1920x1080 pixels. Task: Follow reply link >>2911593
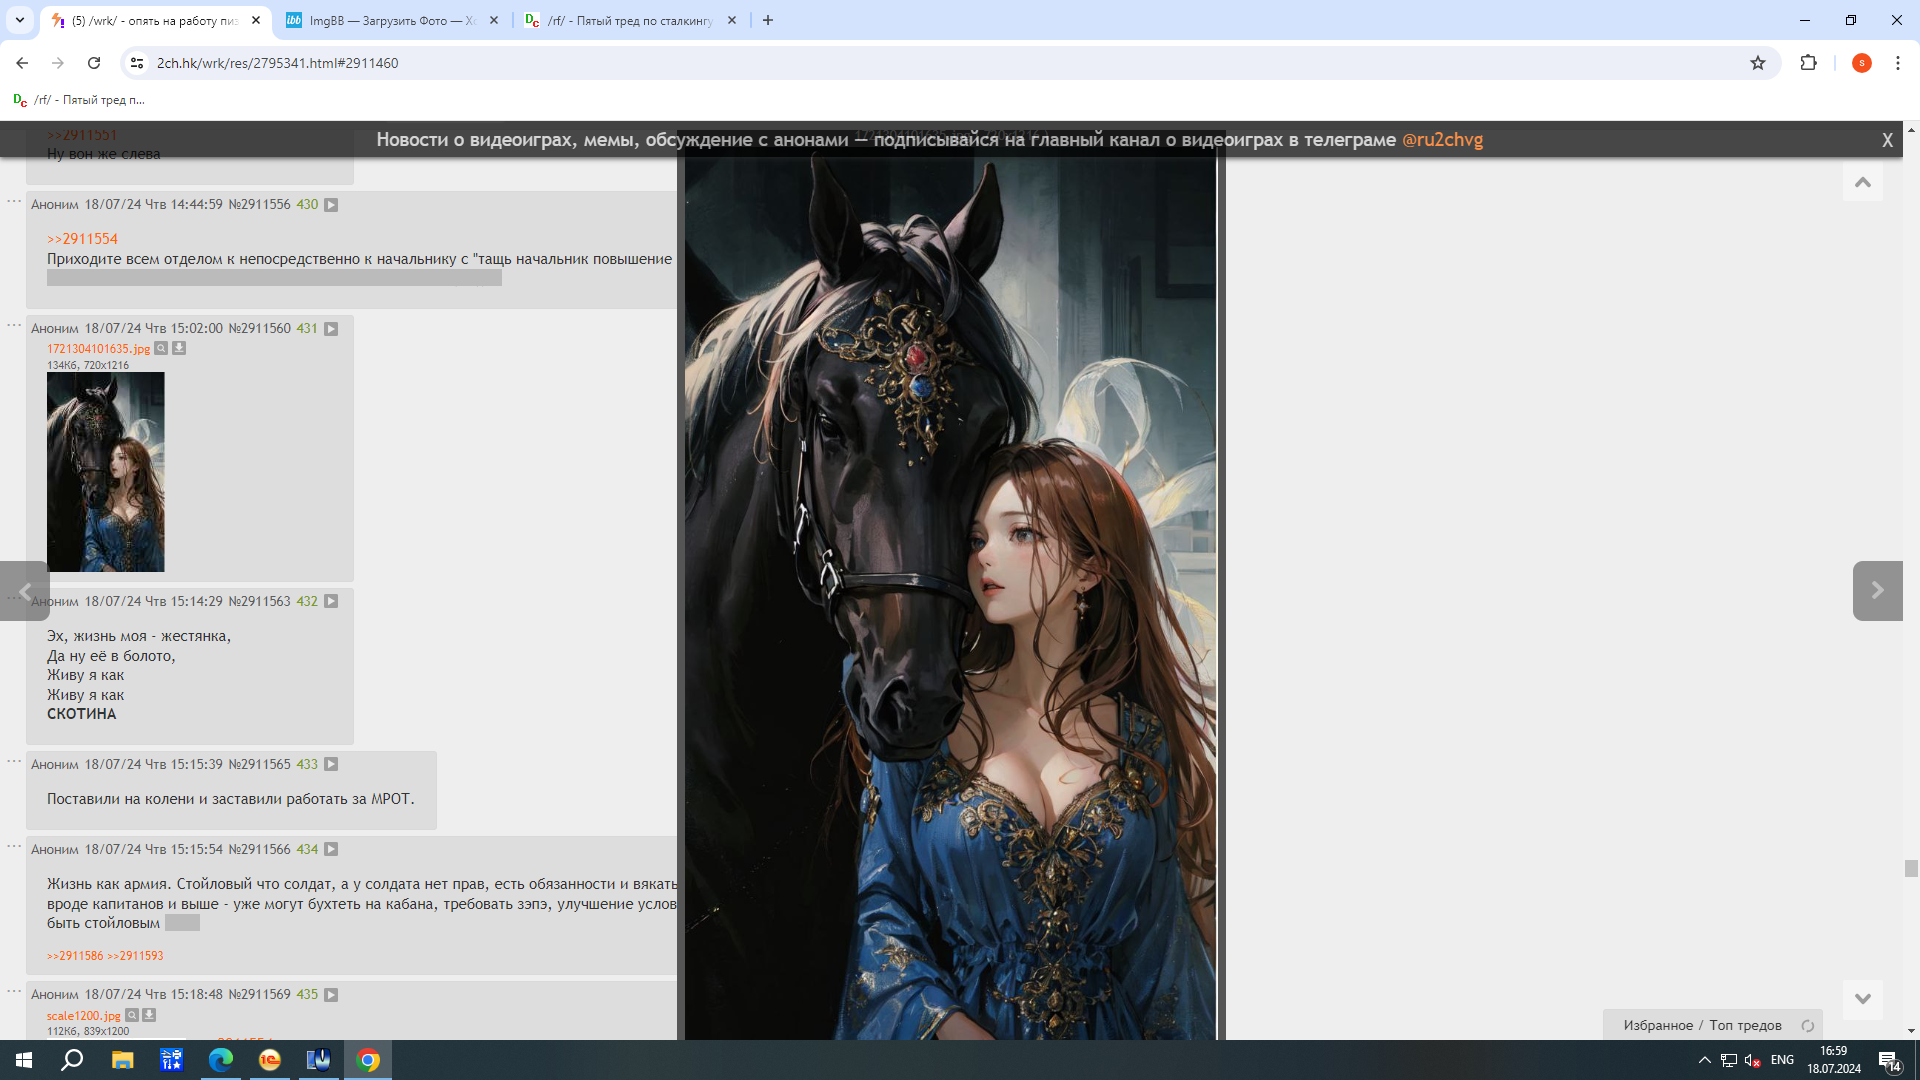click(x=135, y=956)
